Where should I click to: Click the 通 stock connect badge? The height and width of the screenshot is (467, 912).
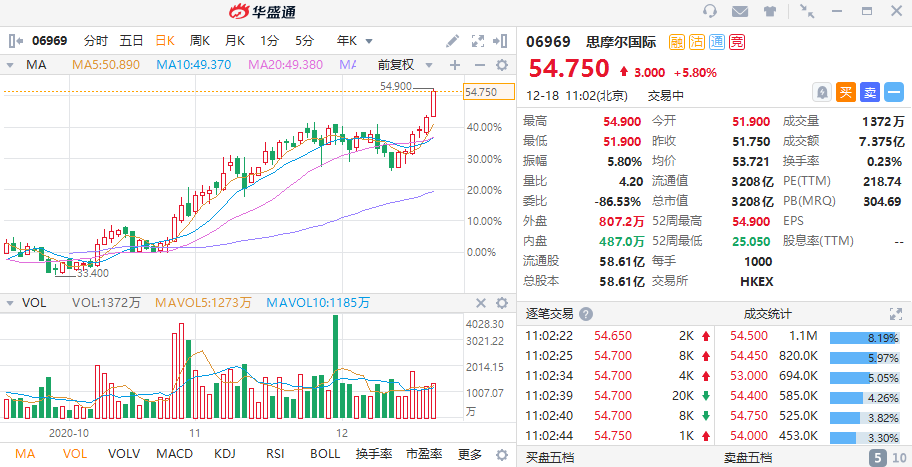717,42
